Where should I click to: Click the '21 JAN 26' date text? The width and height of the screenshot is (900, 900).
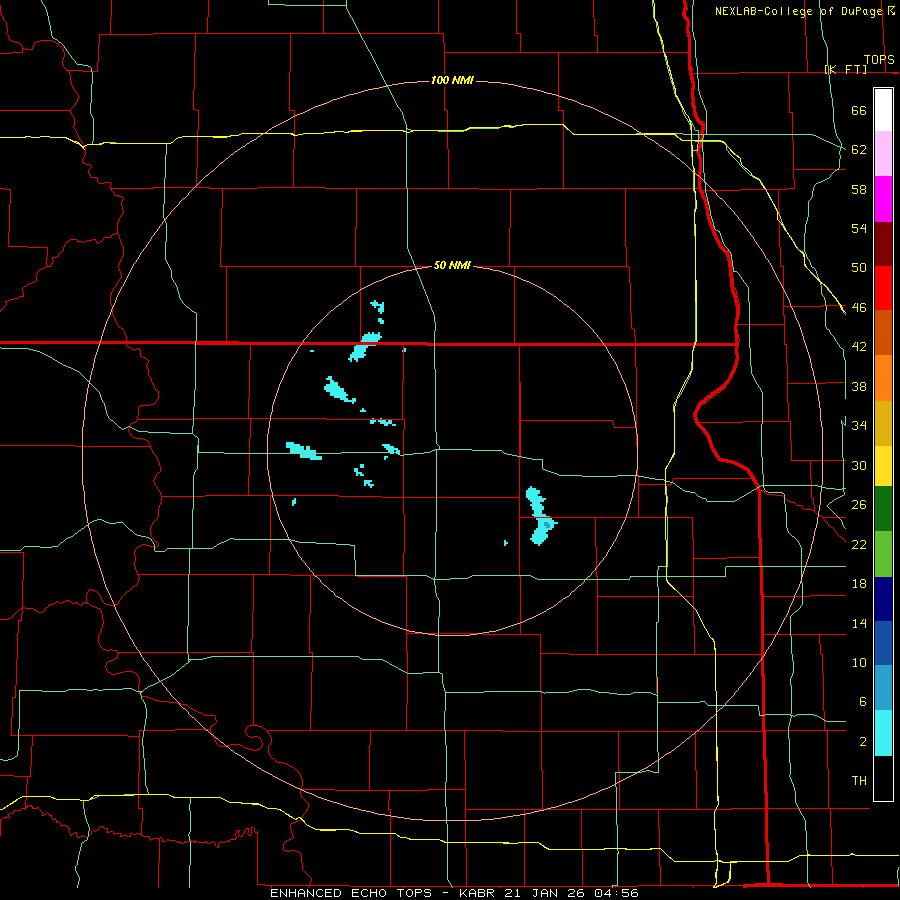pos(545,893)
